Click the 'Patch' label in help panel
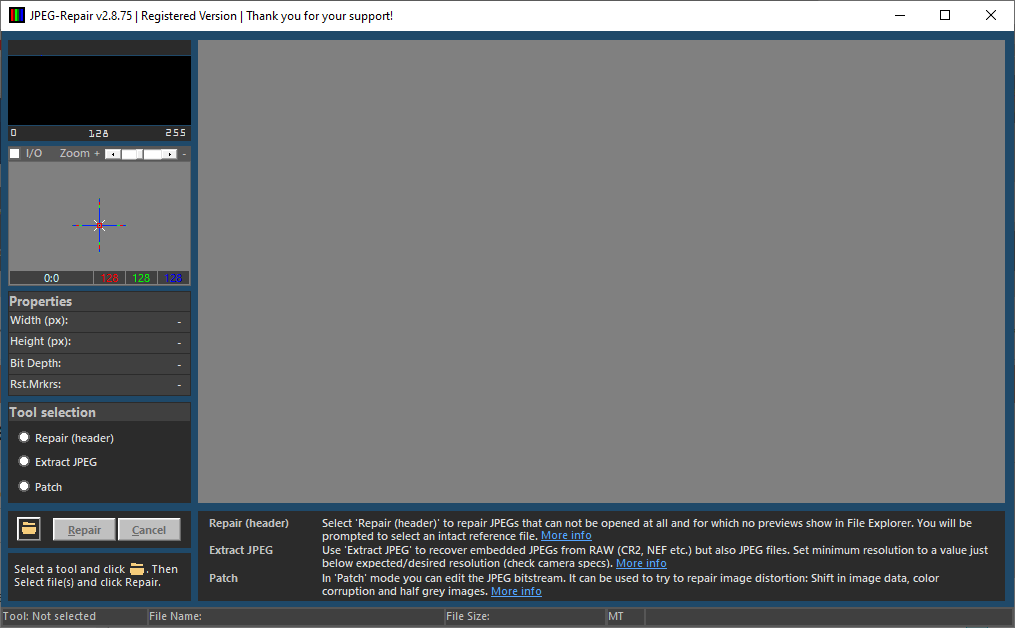1015x628 pixels. 223,578
